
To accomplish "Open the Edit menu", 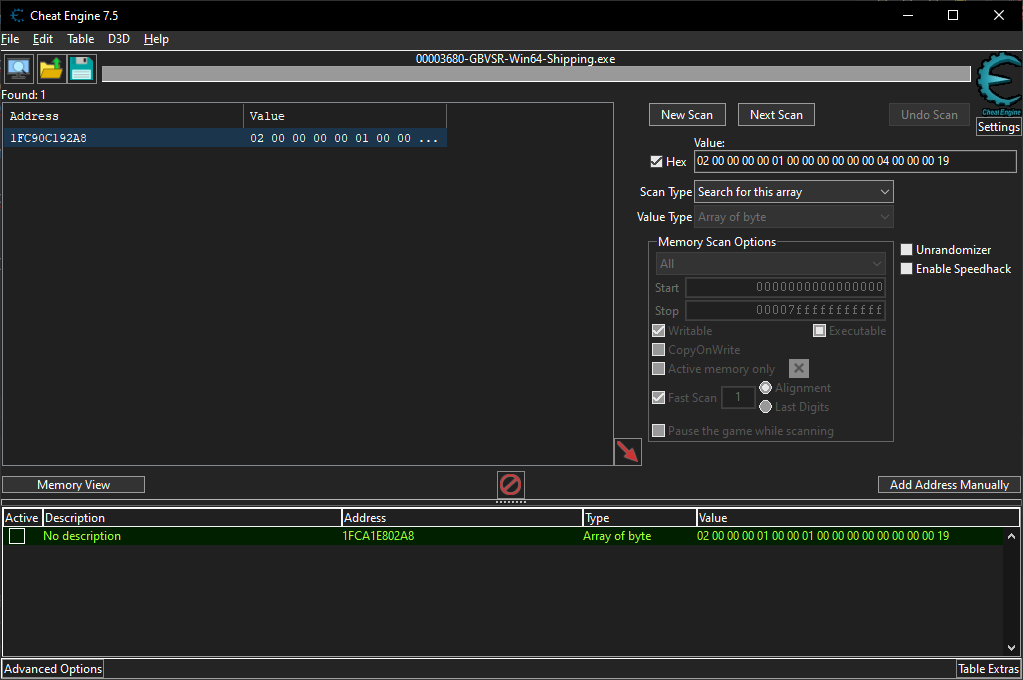I will coord(43,39).
